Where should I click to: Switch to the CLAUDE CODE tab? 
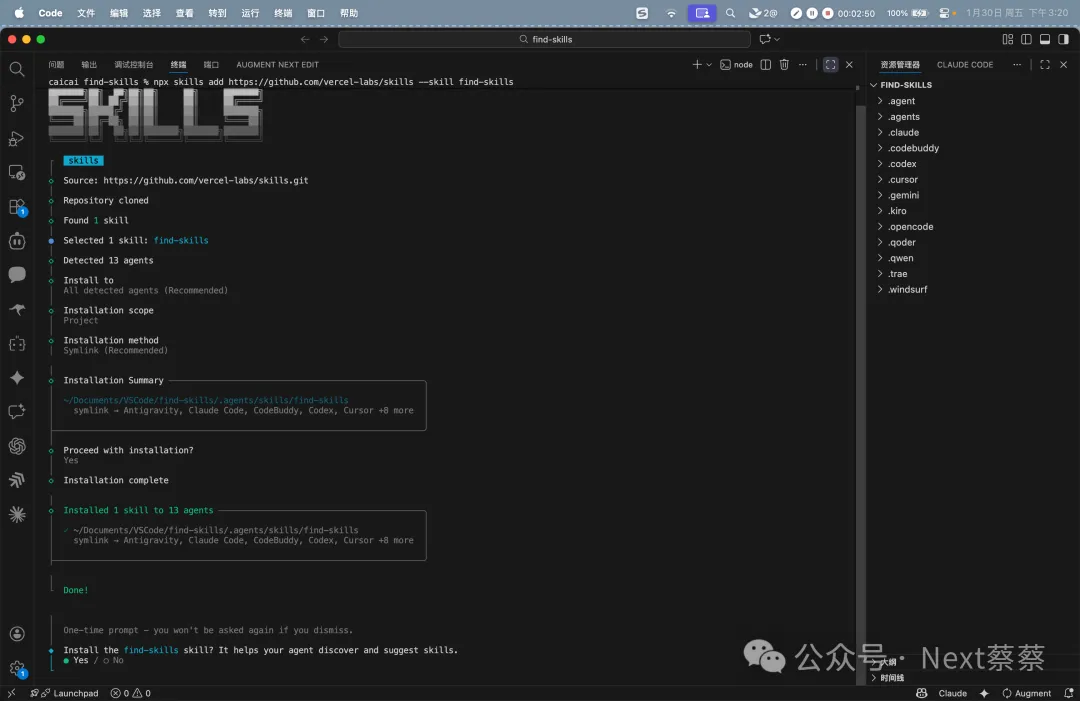tap(965, 65)
